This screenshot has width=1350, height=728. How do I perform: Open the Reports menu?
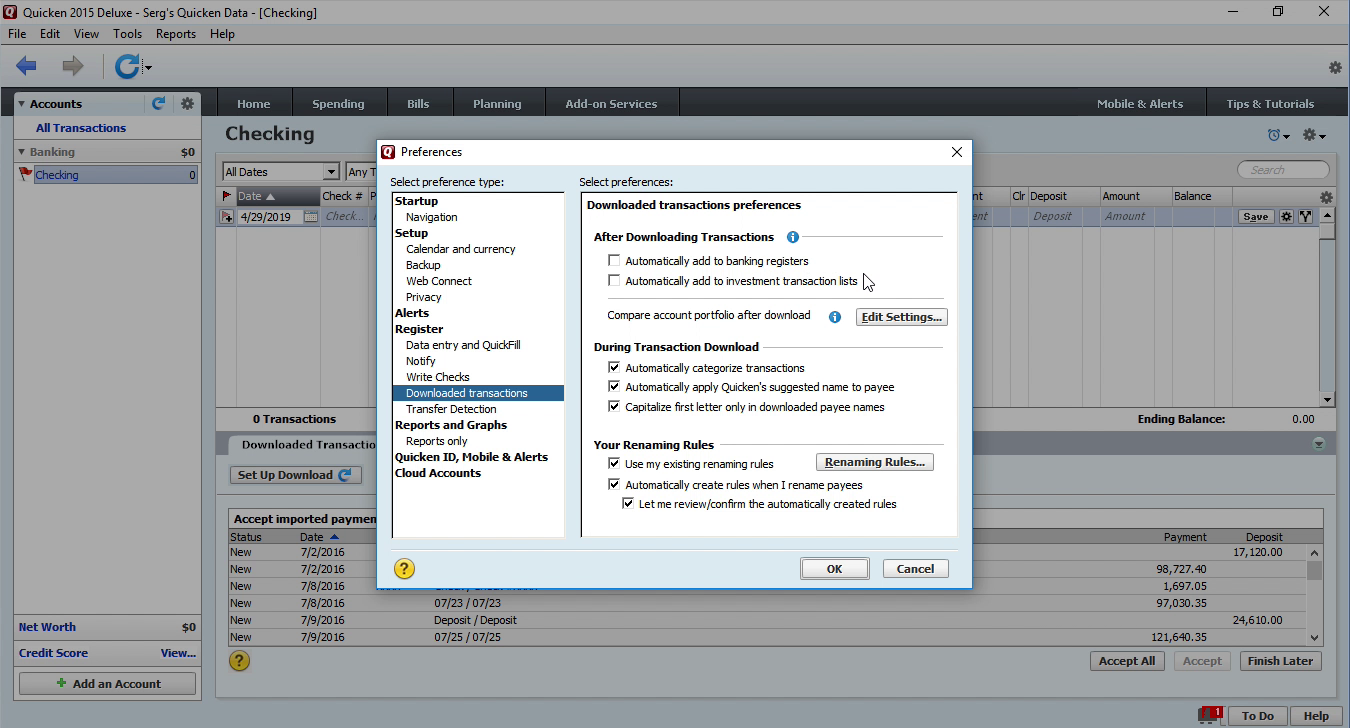[176, 34]
